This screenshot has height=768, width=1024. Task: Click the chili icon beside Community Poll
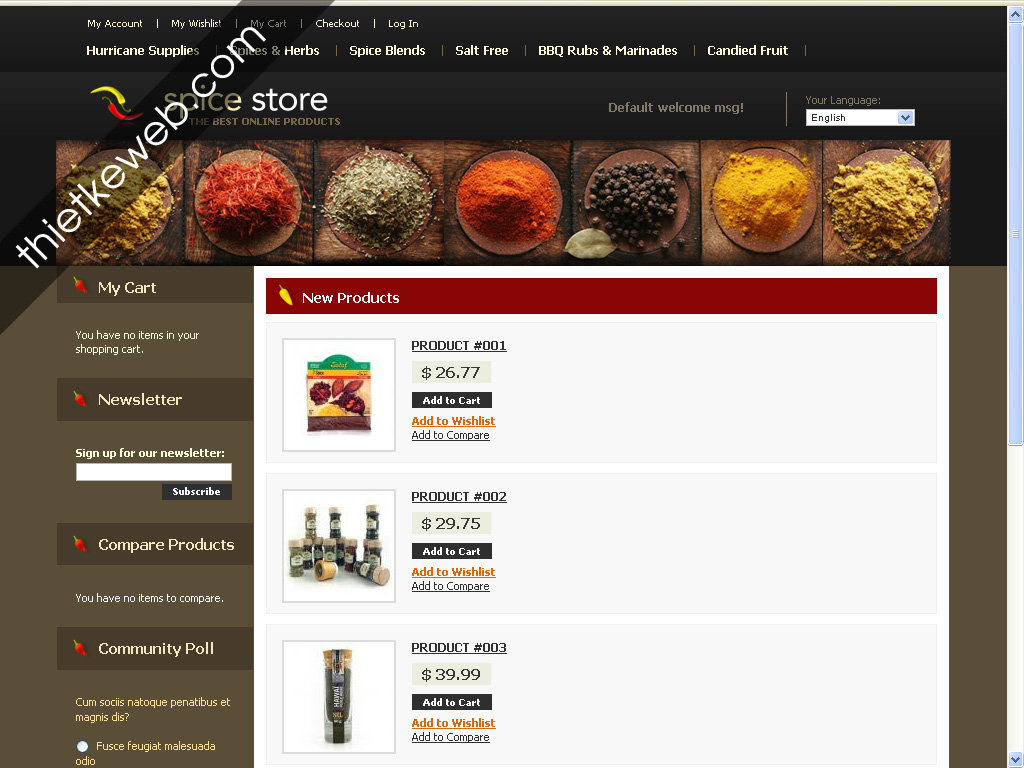(80, 647)
